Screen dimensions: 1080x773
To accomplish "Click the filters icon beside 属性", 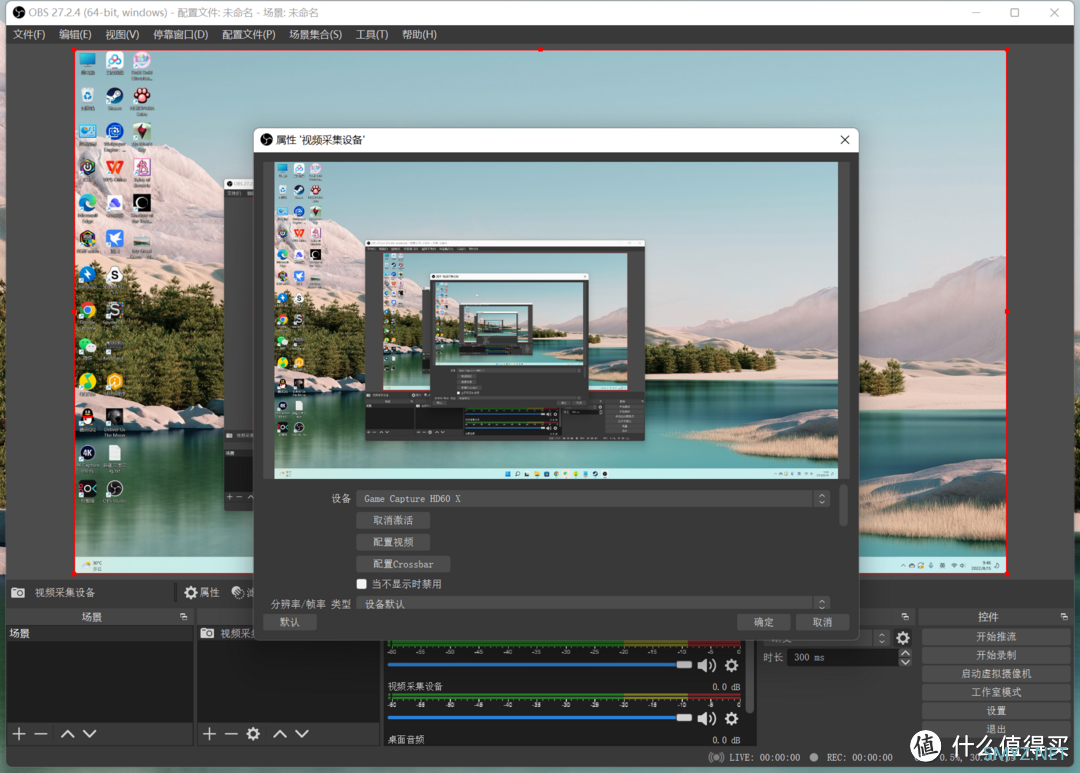I will (238, 592).
